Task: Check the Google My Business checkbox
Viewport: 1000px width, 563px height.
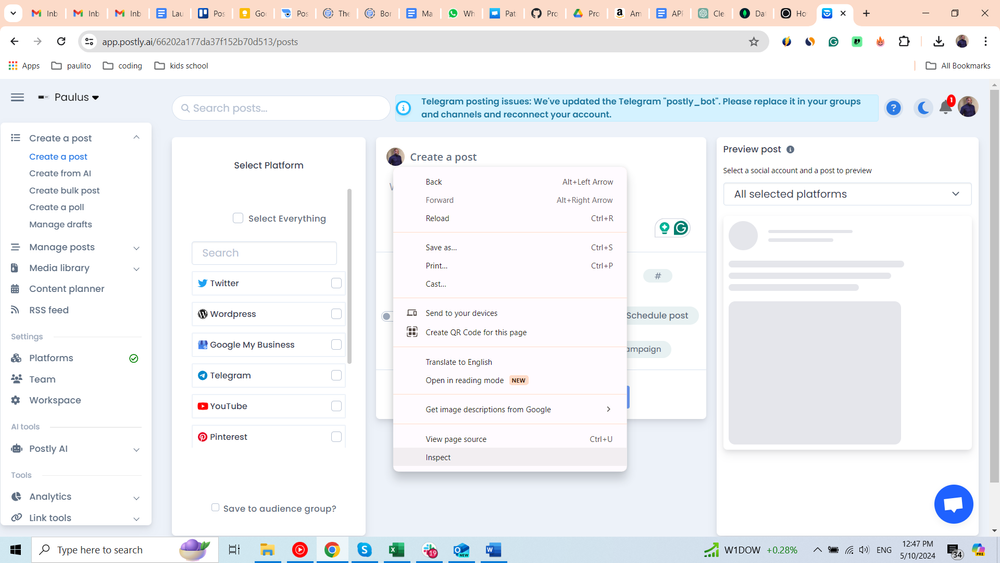Action: [336, 344]
